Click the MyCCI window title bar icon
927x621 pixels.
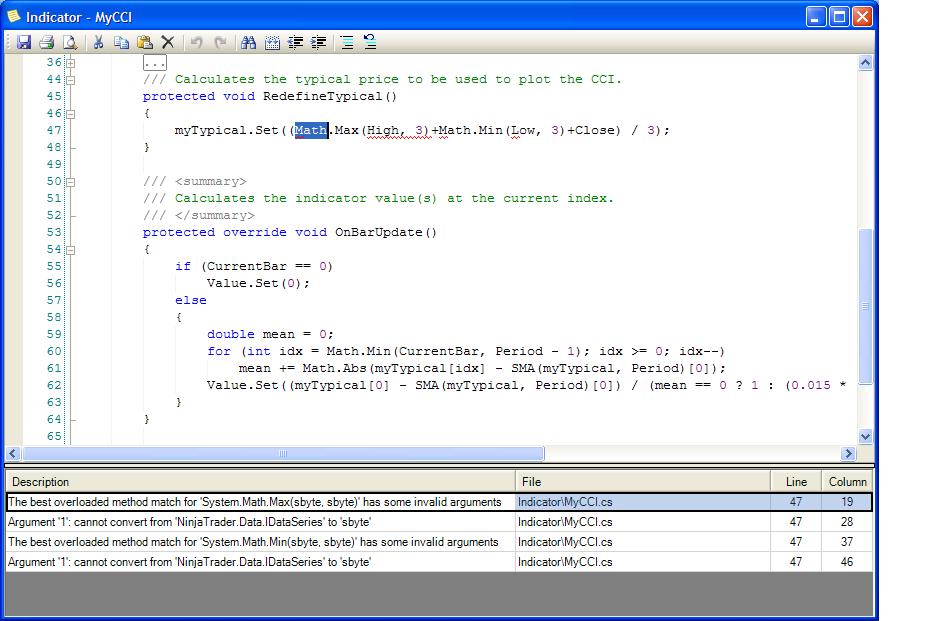coord(13,17)
